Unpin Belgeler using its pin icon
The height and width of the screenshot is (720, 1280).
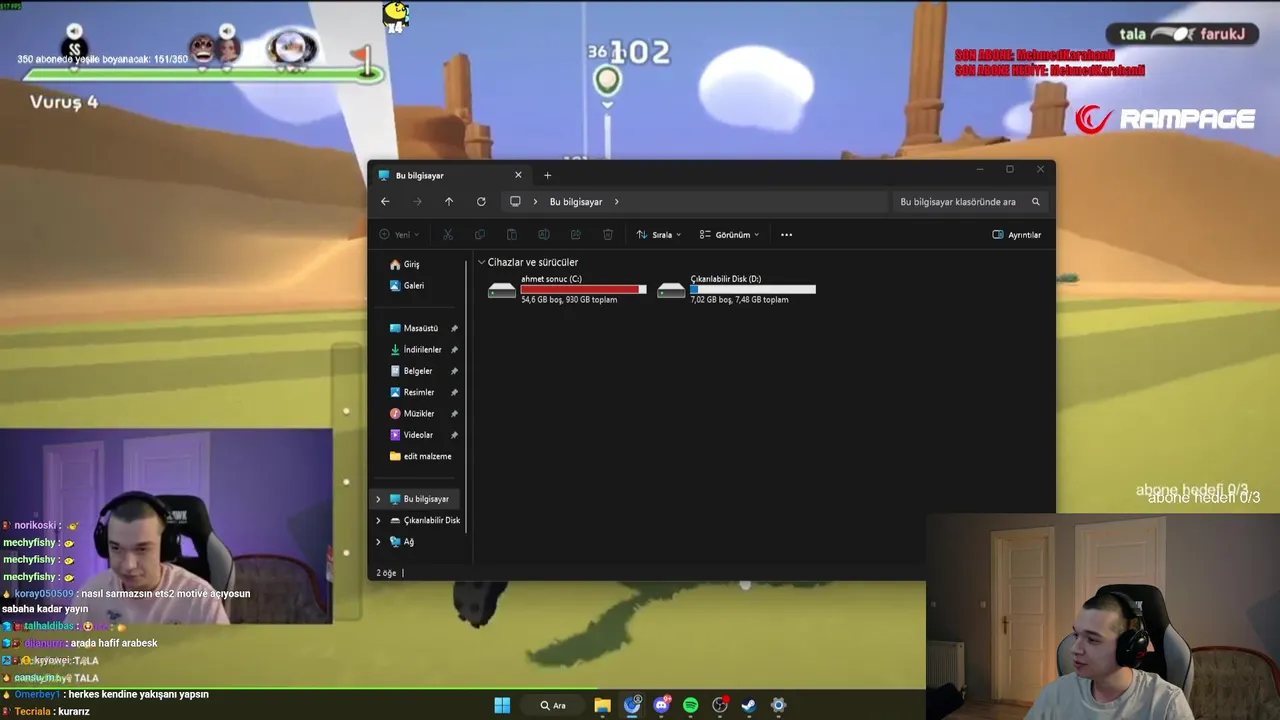[x=454, y=371]
